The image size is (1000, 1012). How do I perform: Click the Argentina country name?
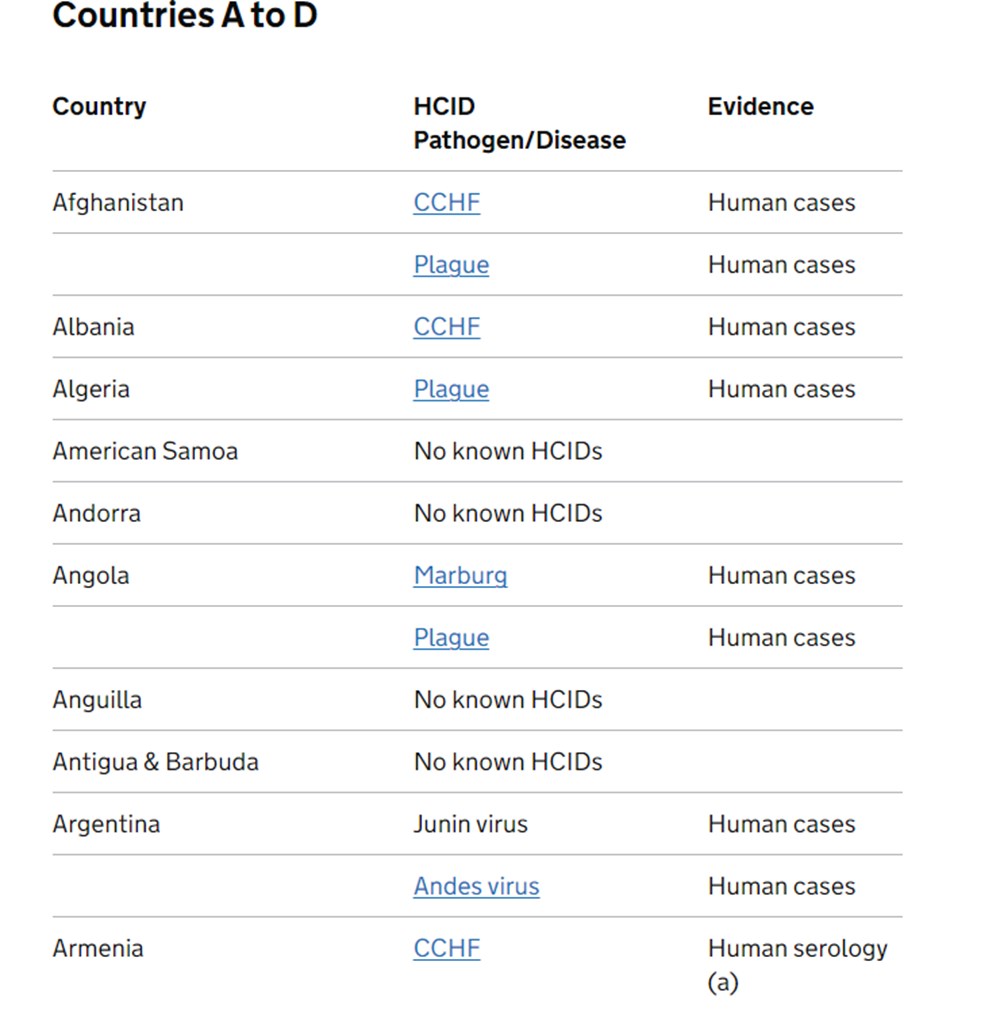click(106, 824)
